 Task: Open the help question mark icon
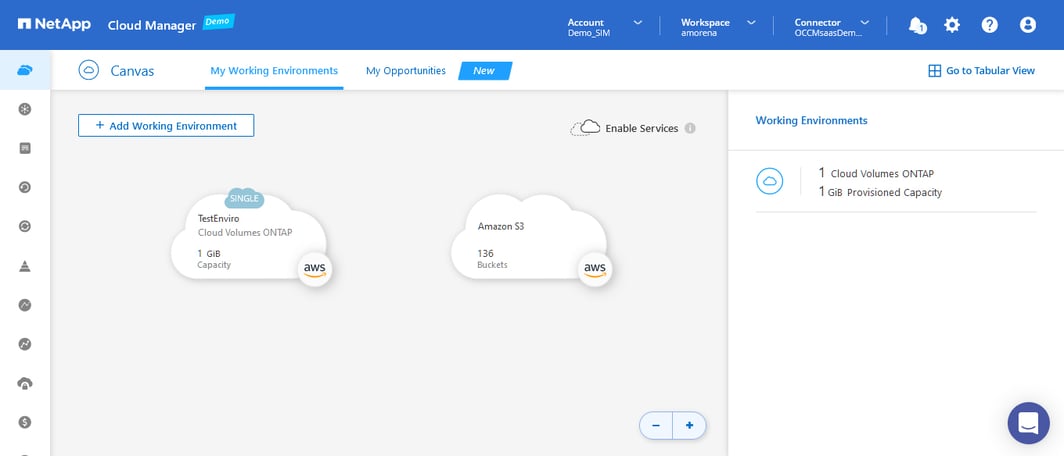tap(989, 25)
